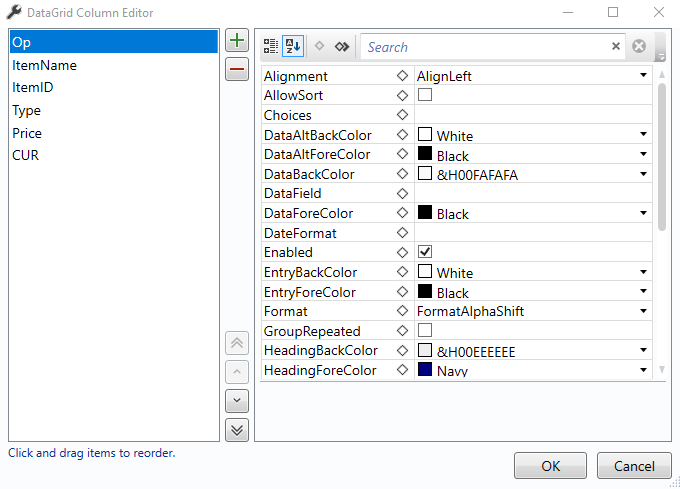Image resolution: width=680 pixels, height=489 pixels.
Task: Remove selected column with minus icon
Action: point(237,69)
